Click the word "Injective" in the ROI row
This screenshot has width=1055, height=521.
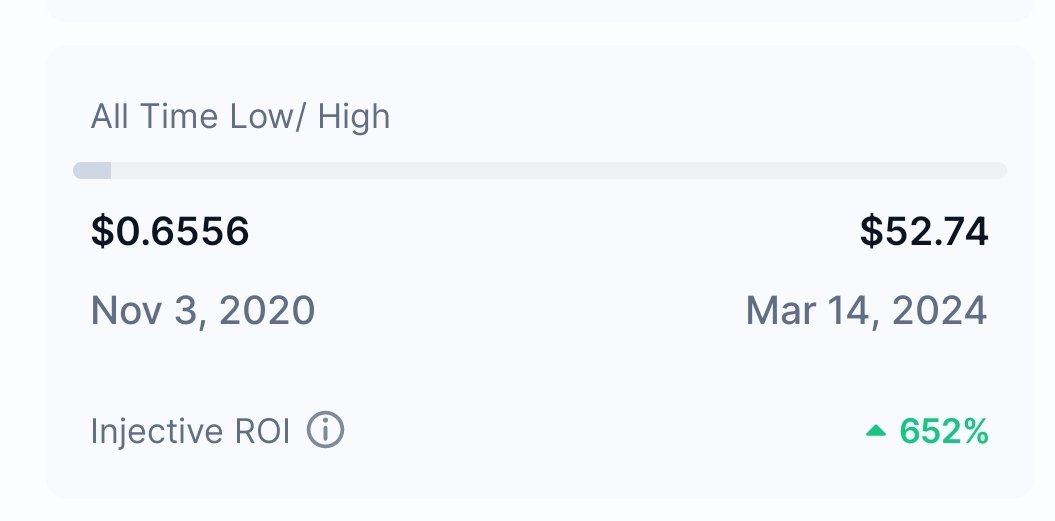[x=157, y=432]
